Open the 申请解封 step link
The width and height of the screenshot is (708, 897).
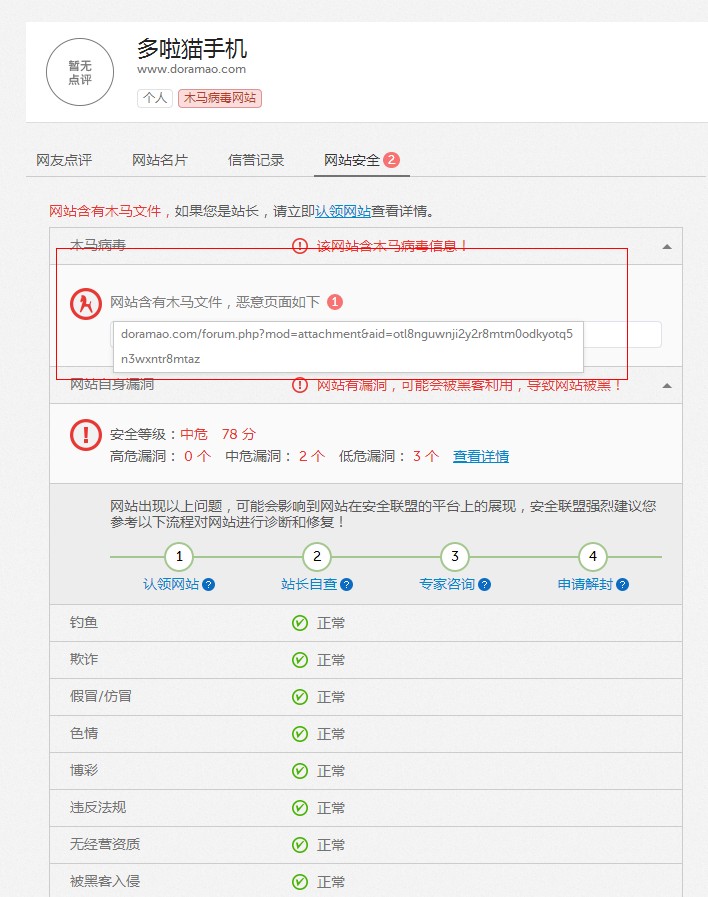pos(585,584)
